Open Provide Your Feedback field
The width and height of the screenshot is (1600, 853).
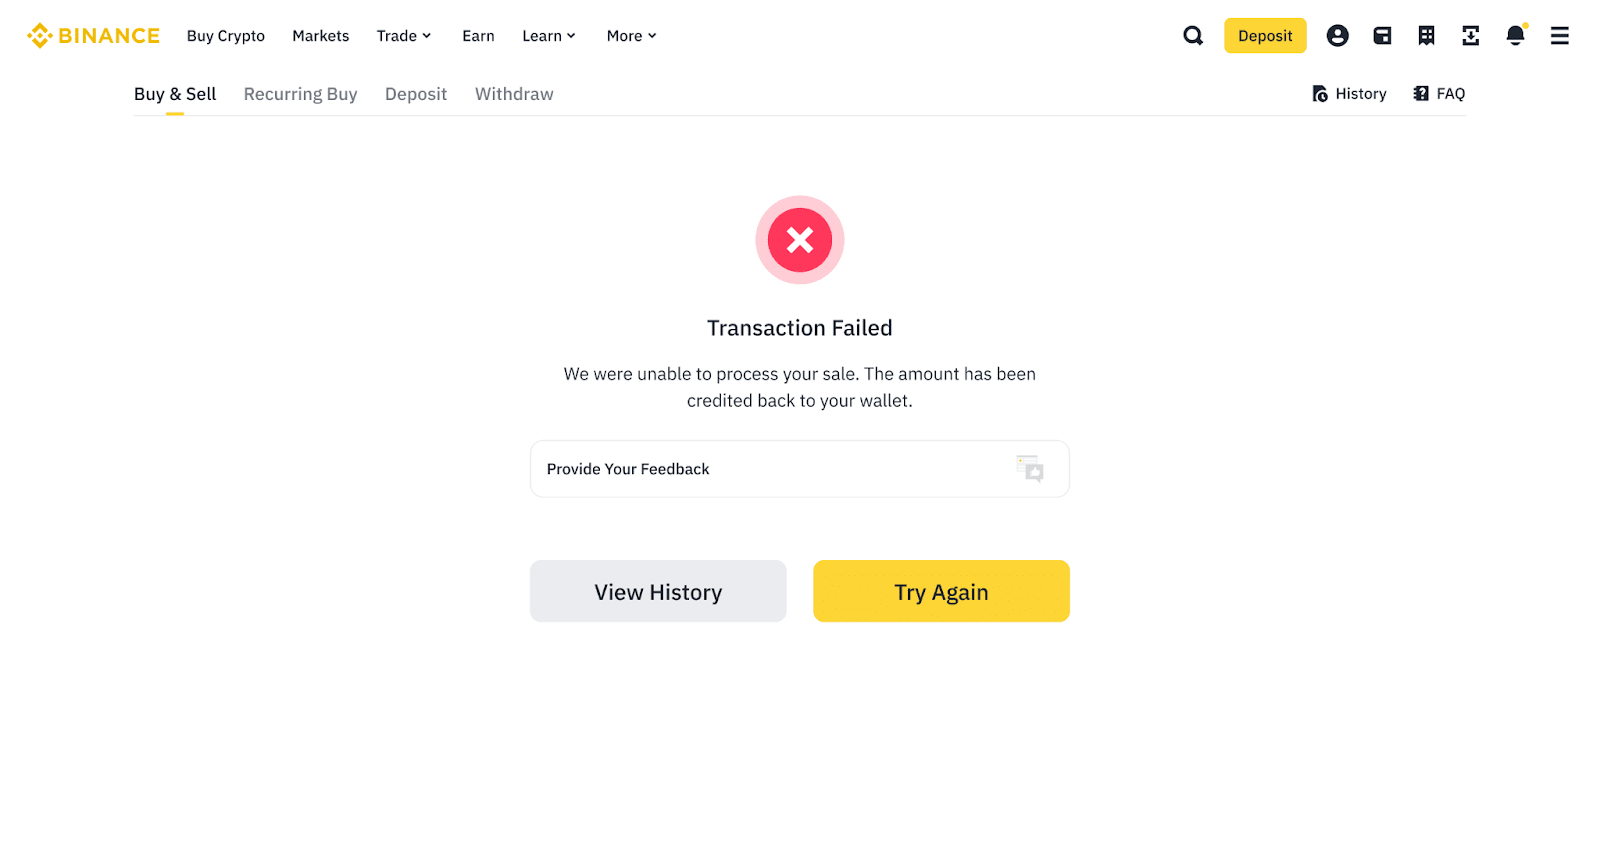click(x=800, y=469)
